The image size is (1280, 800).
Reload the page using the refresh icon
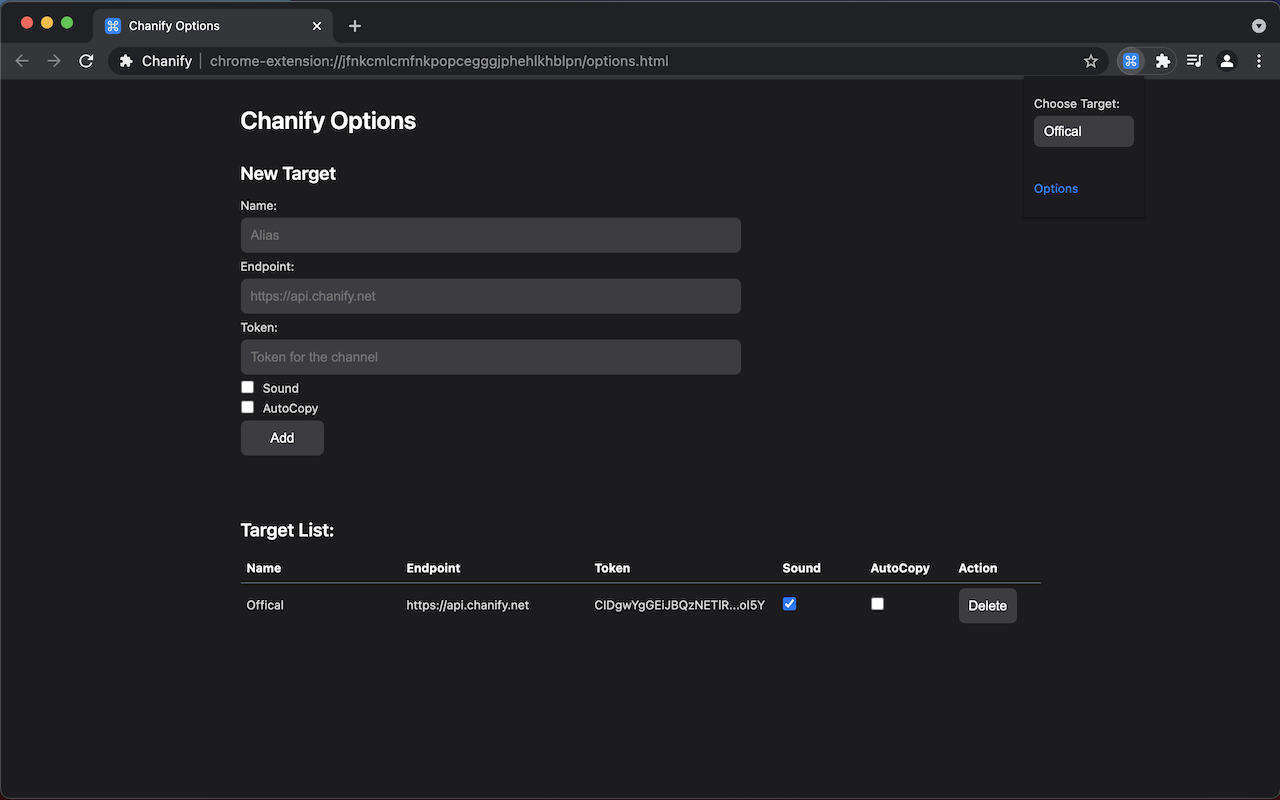(x=86, y=61)
